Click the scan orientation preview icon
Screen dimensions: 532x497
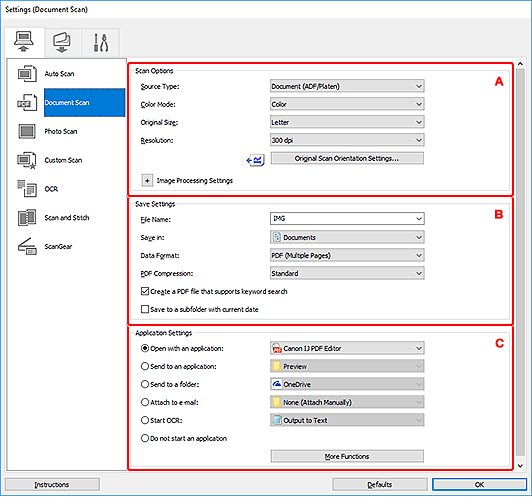[x=255, y=160]
